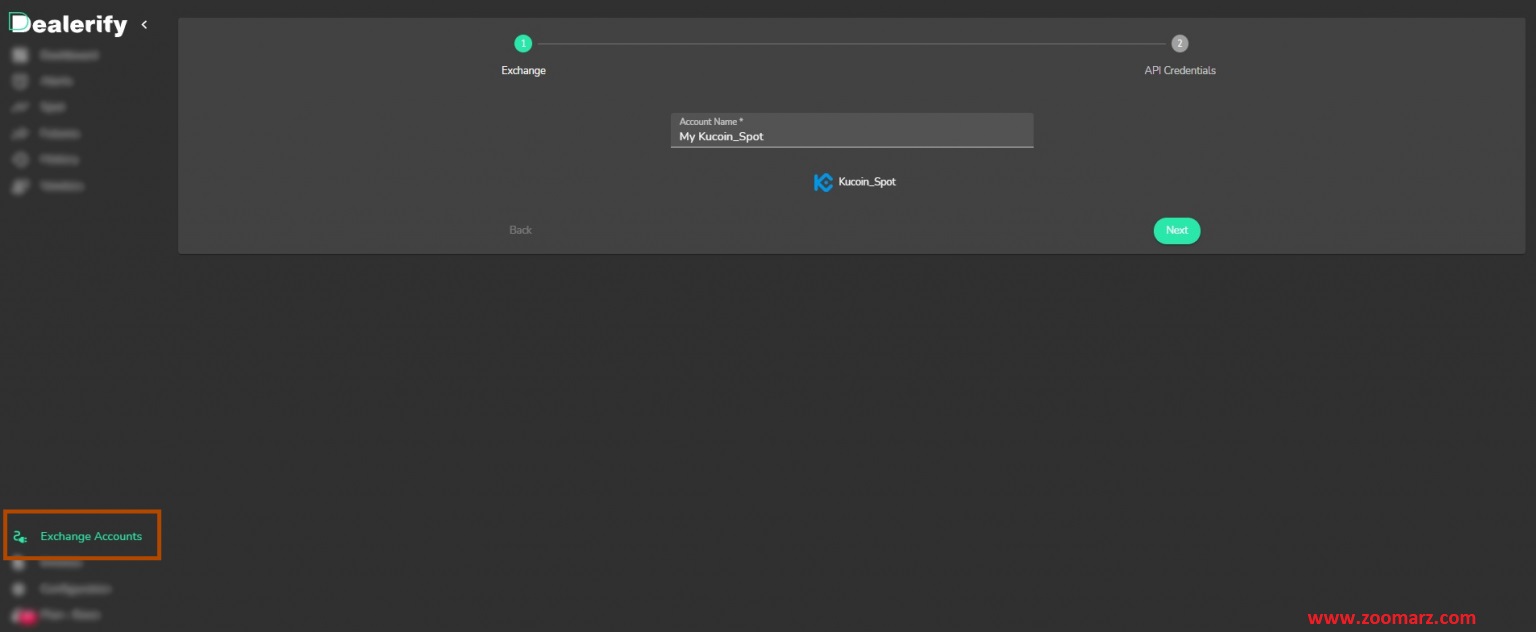Focus the Account Name input field
The width and height of the screenshot is (1536, 632).
click(852, 130)
